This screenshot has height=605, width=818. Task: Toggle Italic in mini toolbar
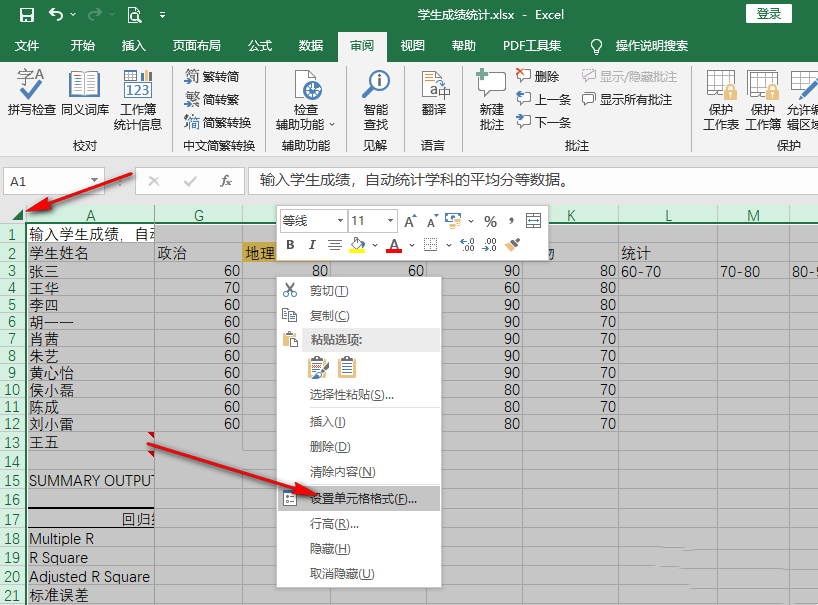tap(312, 245)
